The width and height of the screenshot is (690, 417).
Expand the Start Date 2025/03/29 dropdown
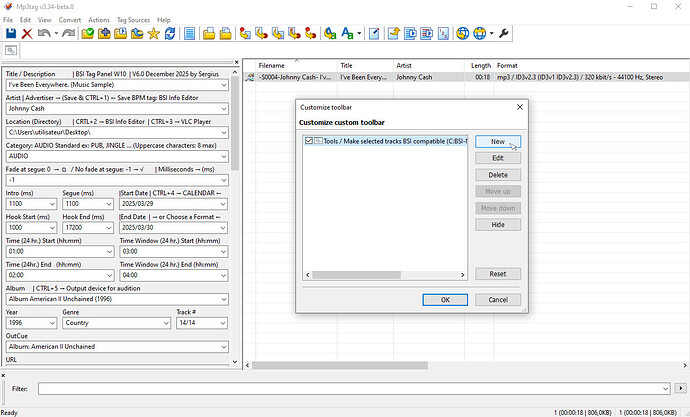223,204
